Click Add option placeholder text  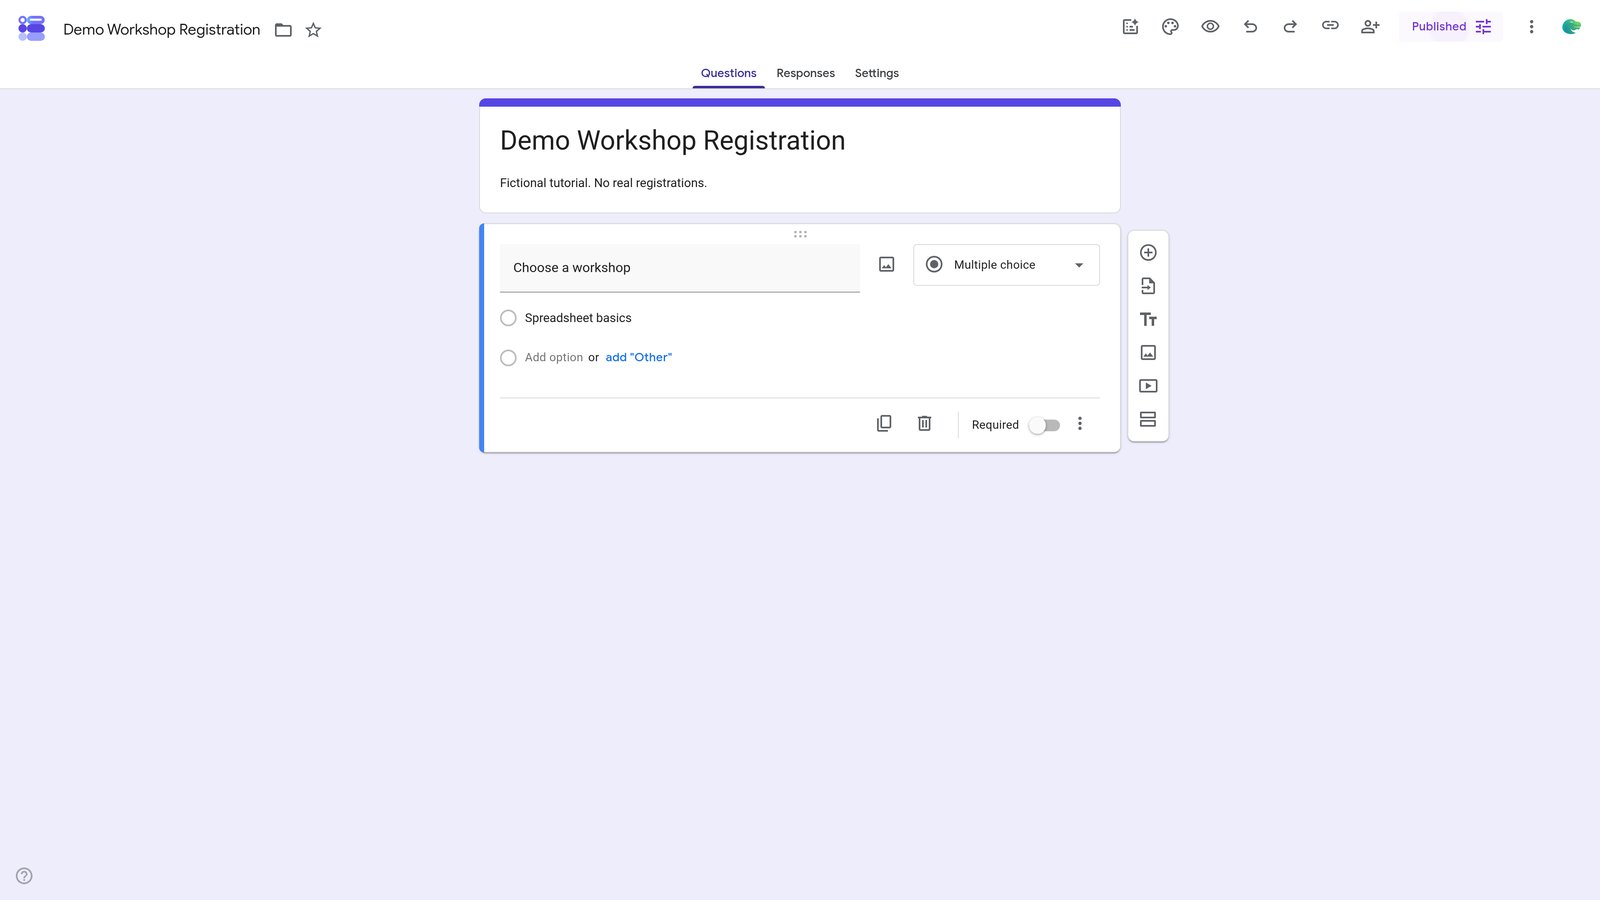554,358
